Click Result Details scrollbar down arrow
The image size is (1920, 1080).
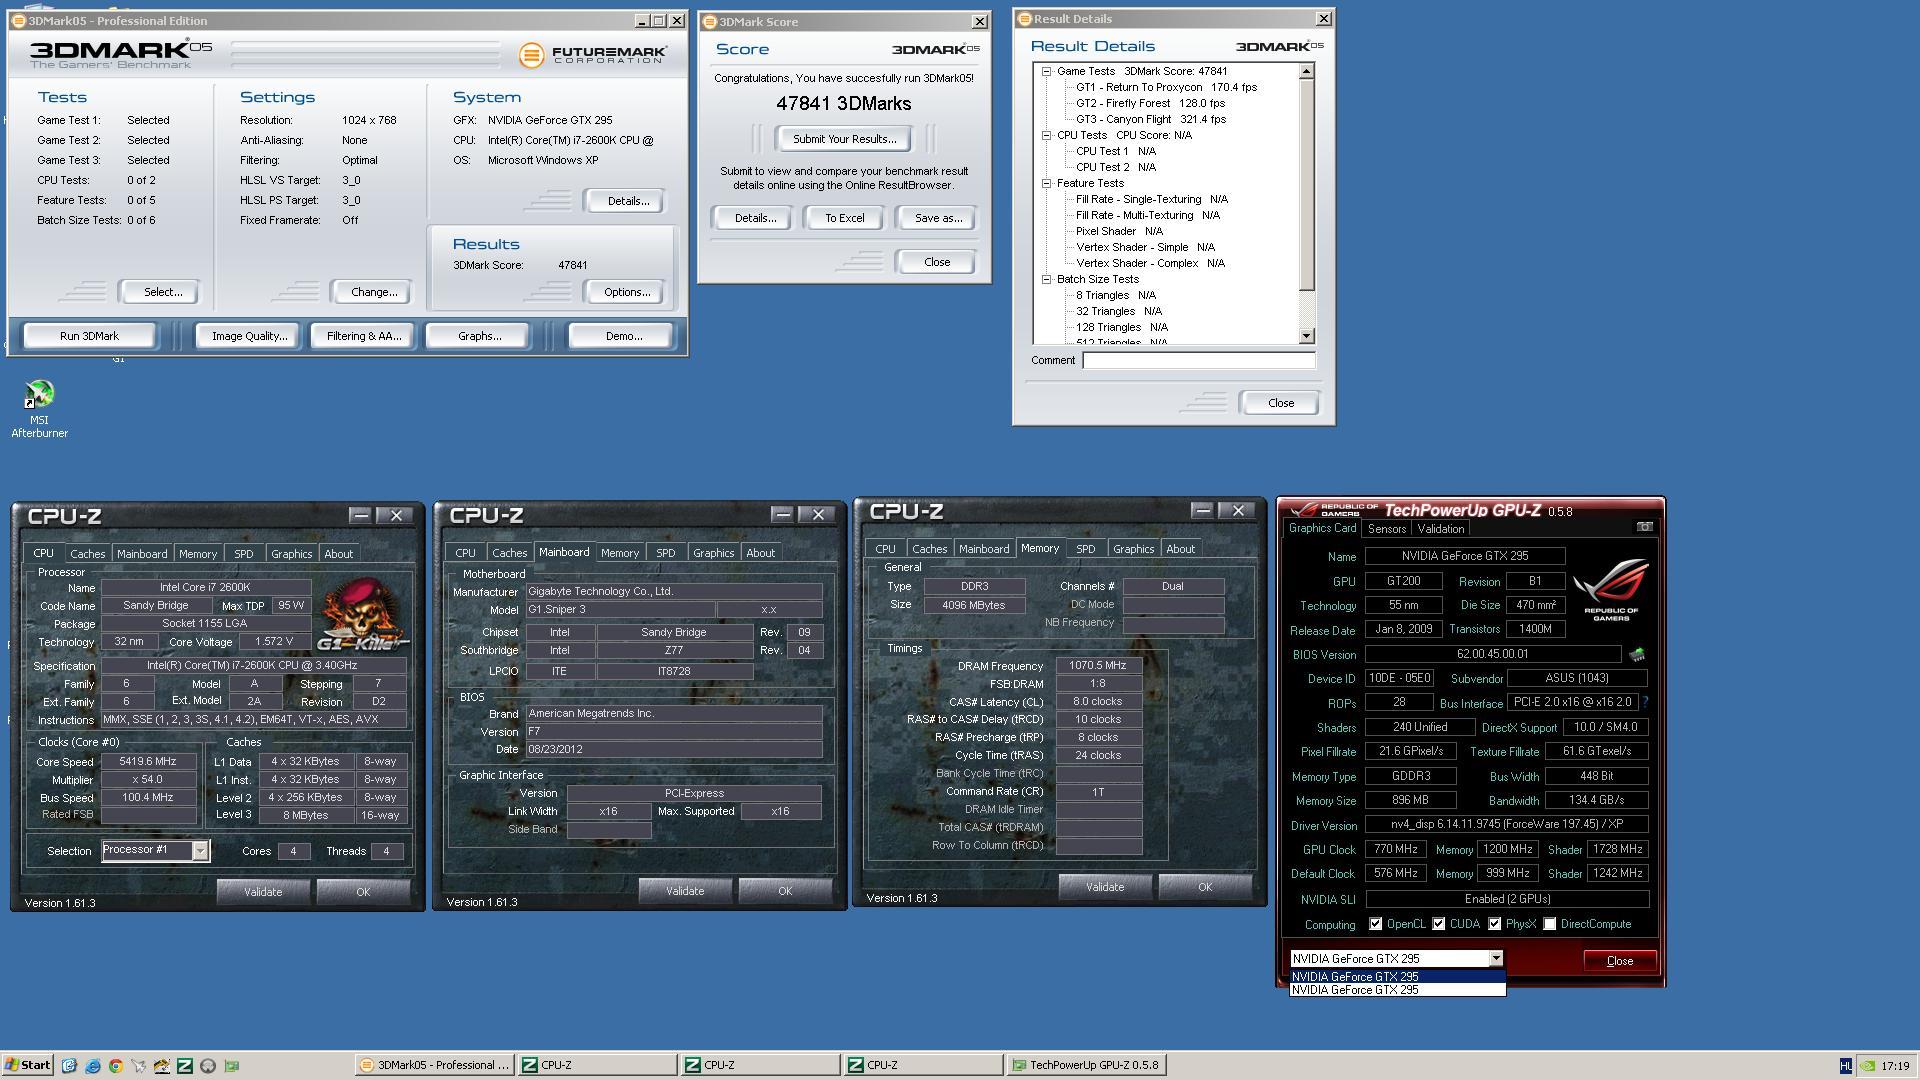click(x=1306, y=336)
